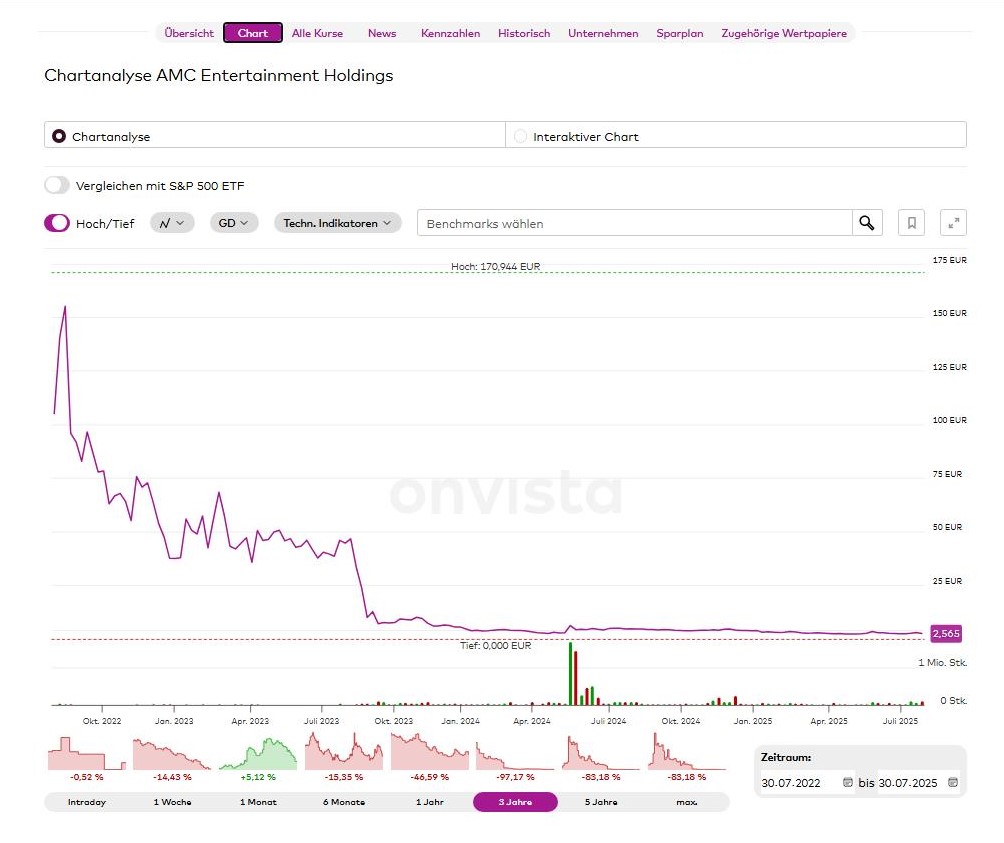Click the 1 Mio. Stk. volume axis label

click(940, 661)
